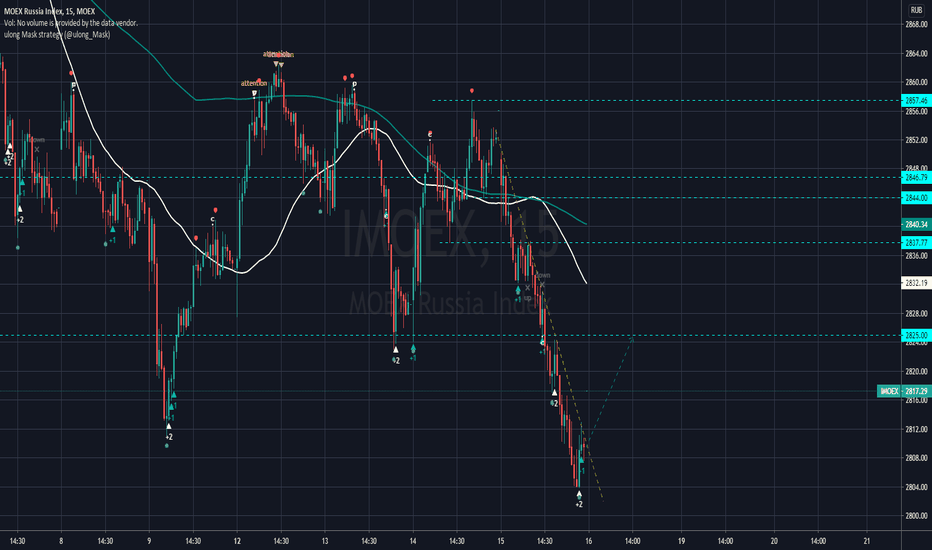The width and height of the screenshot is (932, 550).
Task: Select the 'Vol: No volume is provided' legend line
Action: point(71,23)
